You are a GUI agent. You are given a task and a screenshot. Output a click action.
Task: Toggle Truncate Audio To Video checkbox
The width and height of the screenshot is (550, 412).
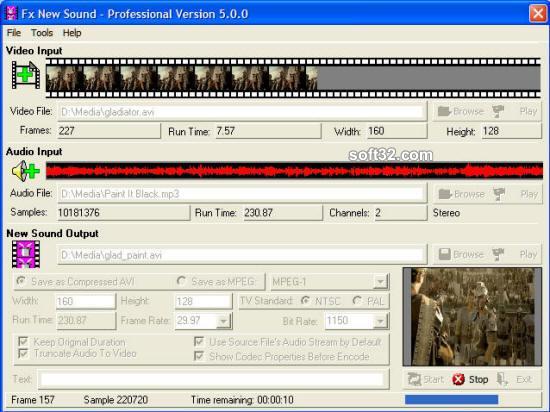(23, 353)
